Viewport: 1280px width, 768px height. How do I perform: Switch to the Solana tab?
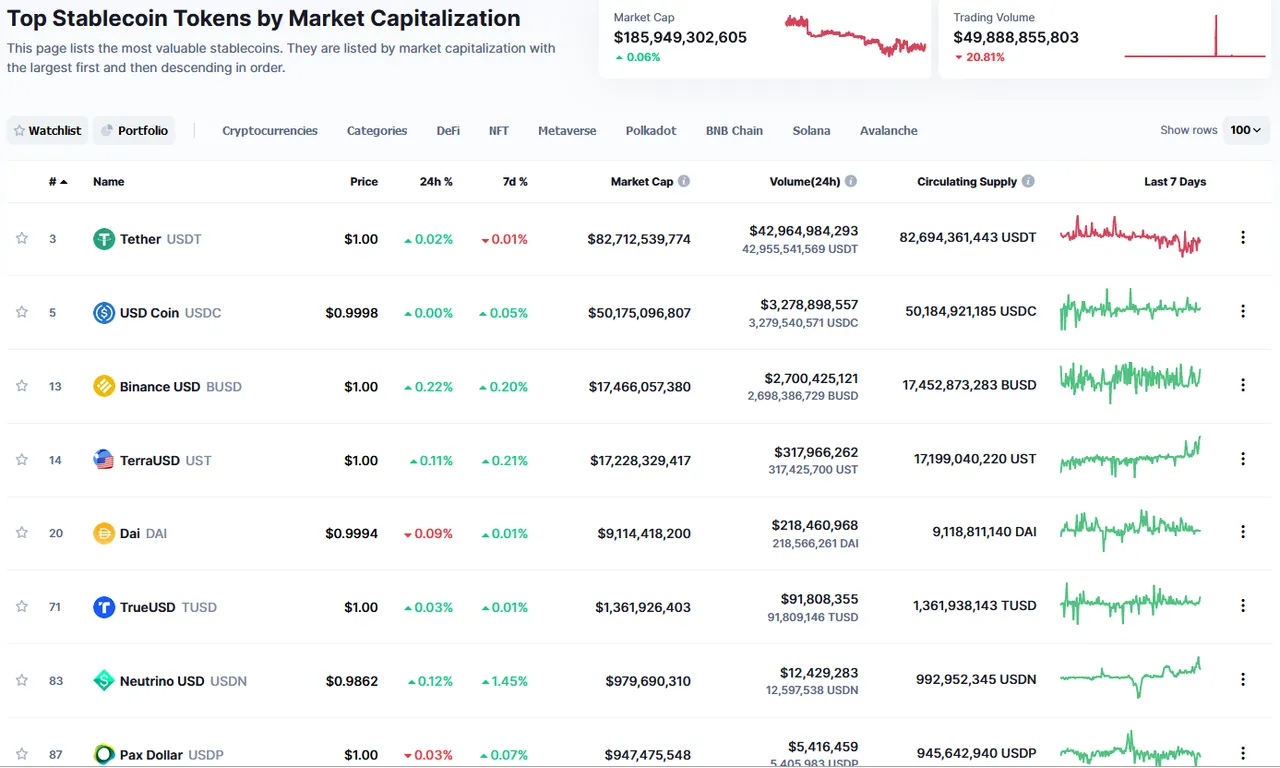(x=812, y=130)
